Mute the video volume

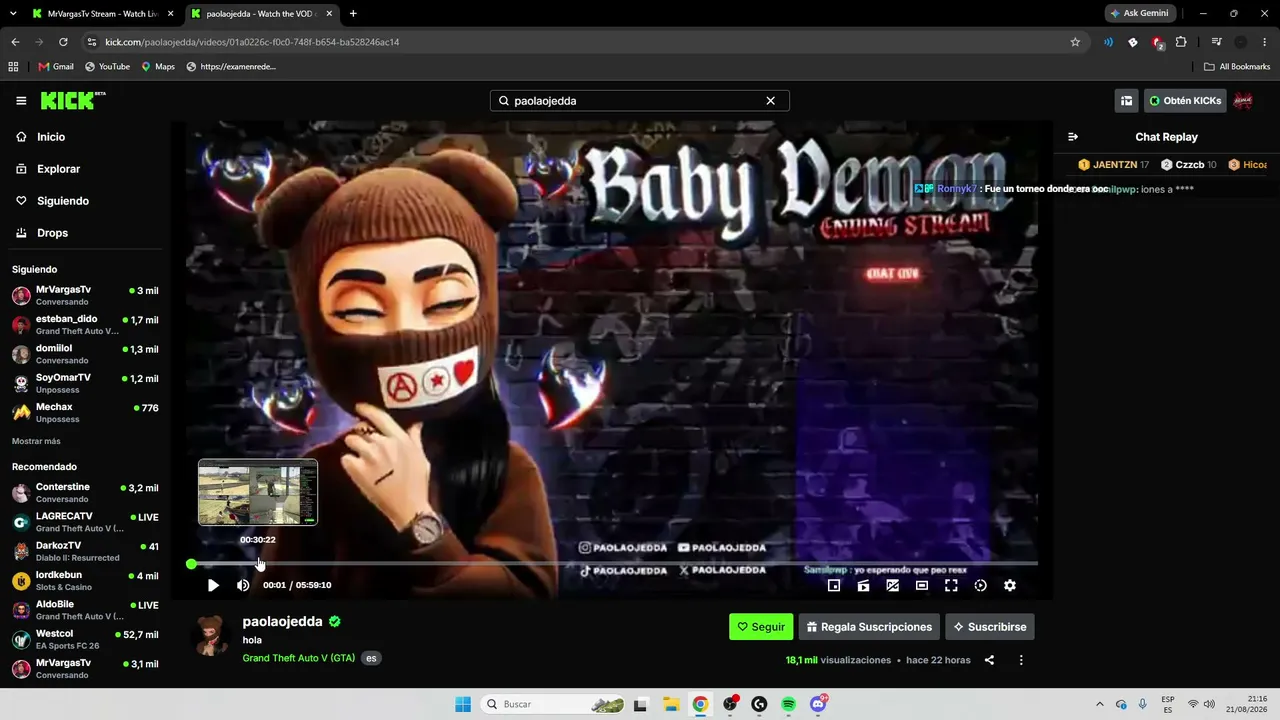coord(243,585)
